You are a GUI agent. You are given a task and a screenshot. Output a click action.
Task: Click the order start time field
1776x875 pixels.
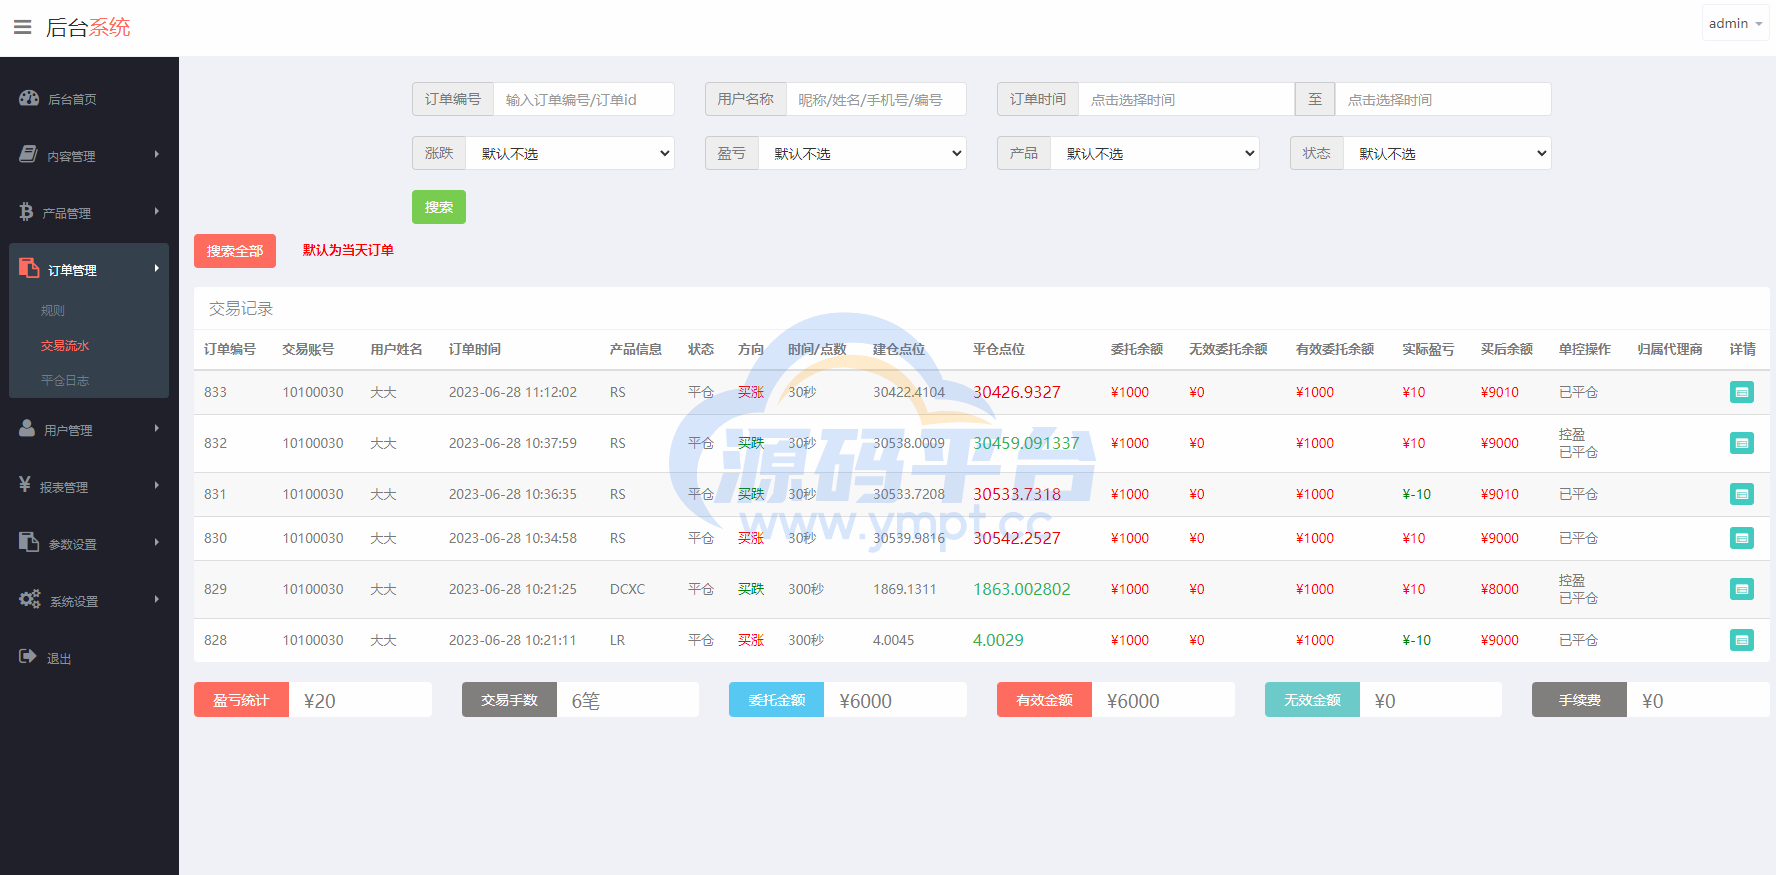(1185, 100)
